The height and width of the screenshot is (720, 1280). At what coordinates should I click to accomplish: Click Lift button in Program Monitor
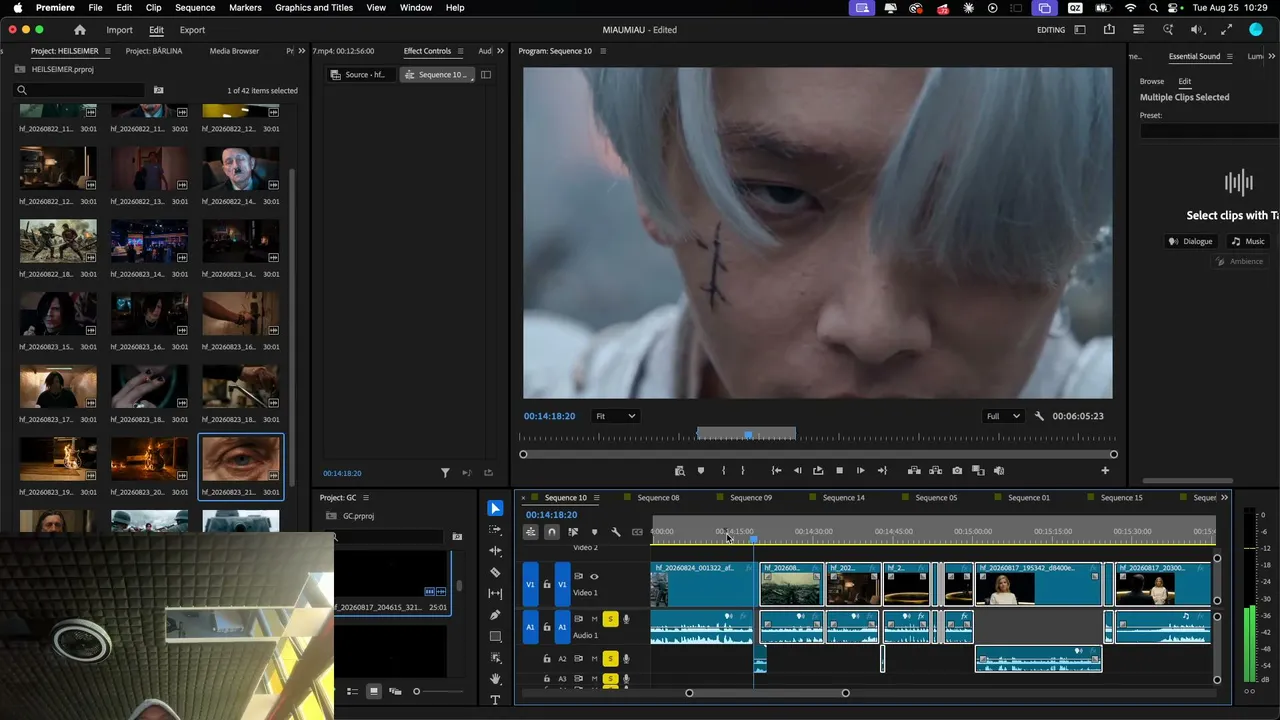(x=914, y=470)
